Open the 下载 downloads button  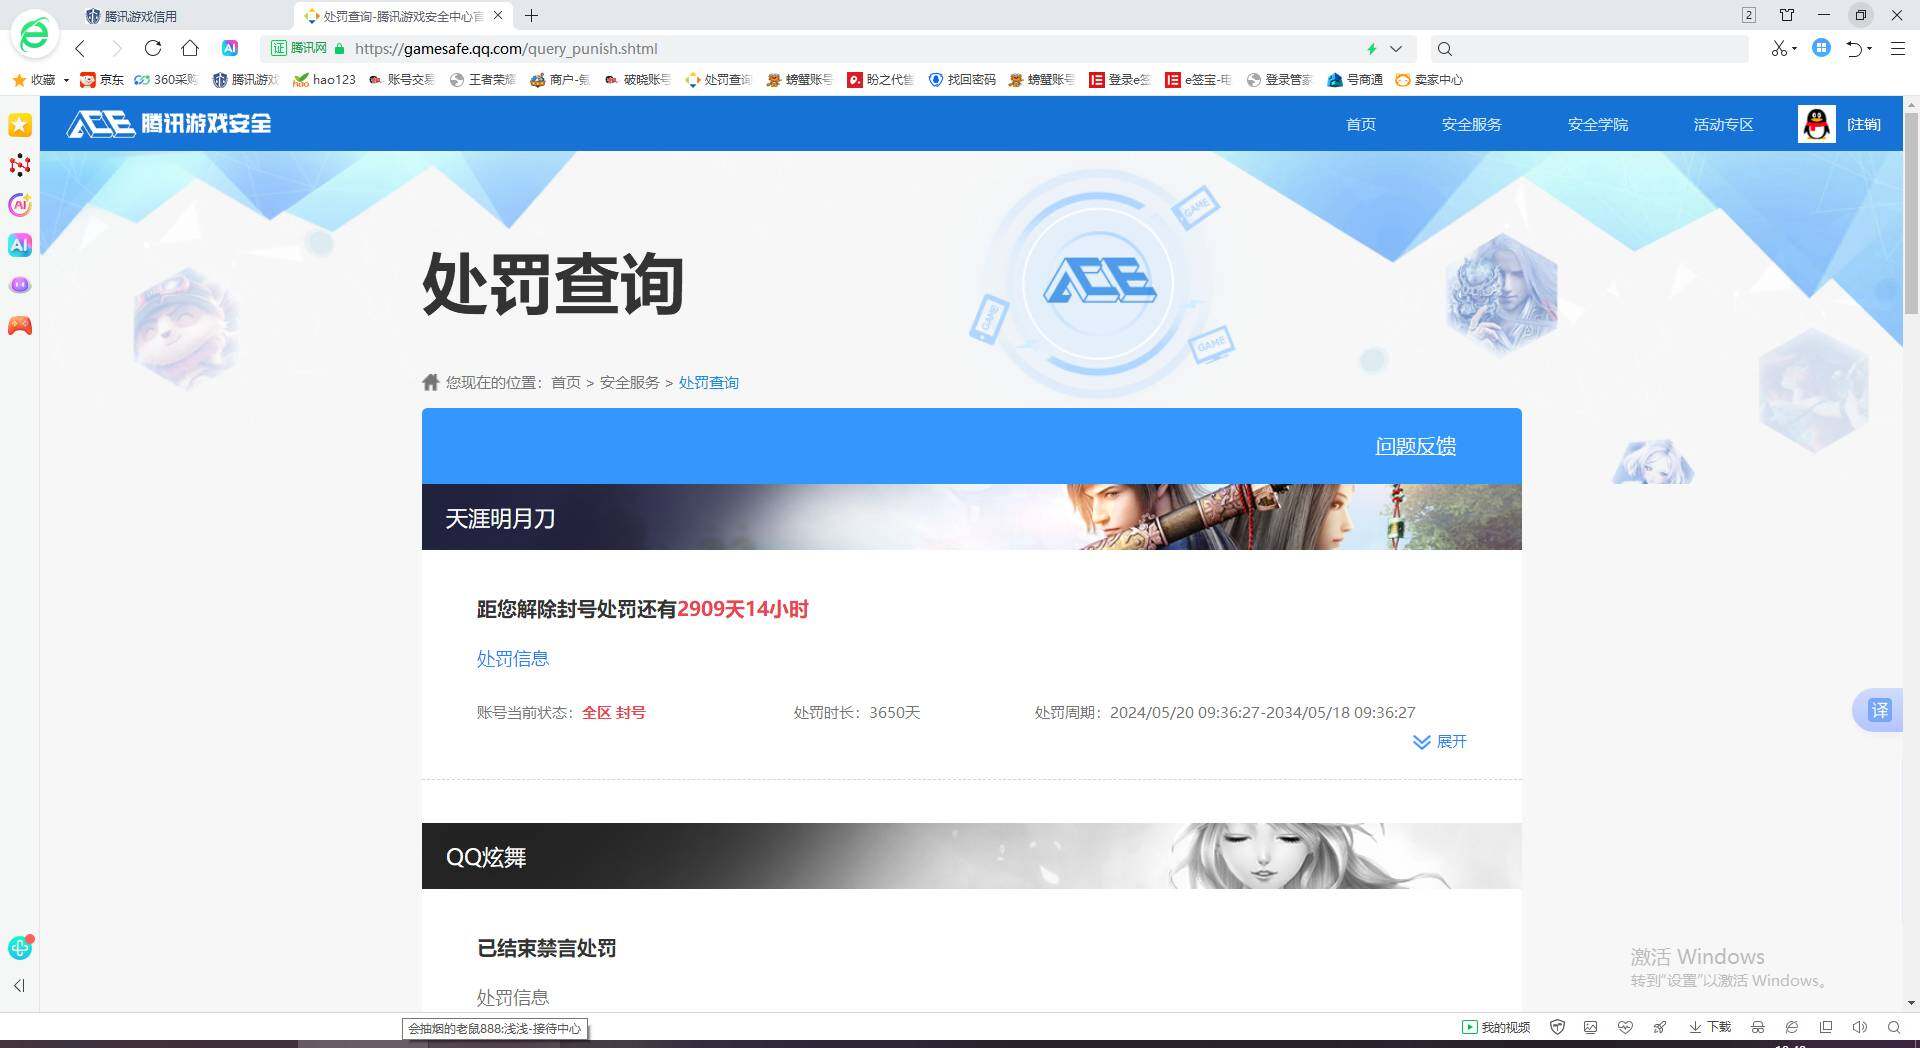point(1710,1027)
